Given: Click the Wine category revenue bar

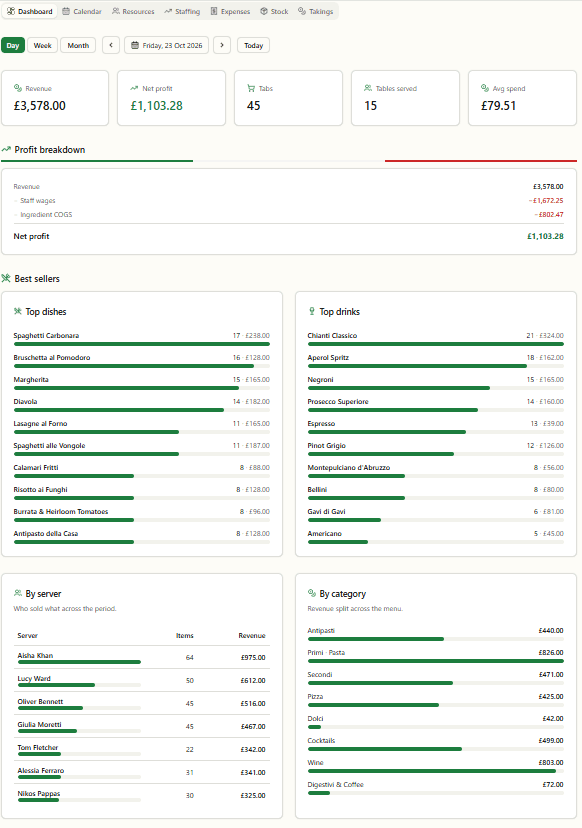Looking at the screenshot, I should [x=436, y=771].
